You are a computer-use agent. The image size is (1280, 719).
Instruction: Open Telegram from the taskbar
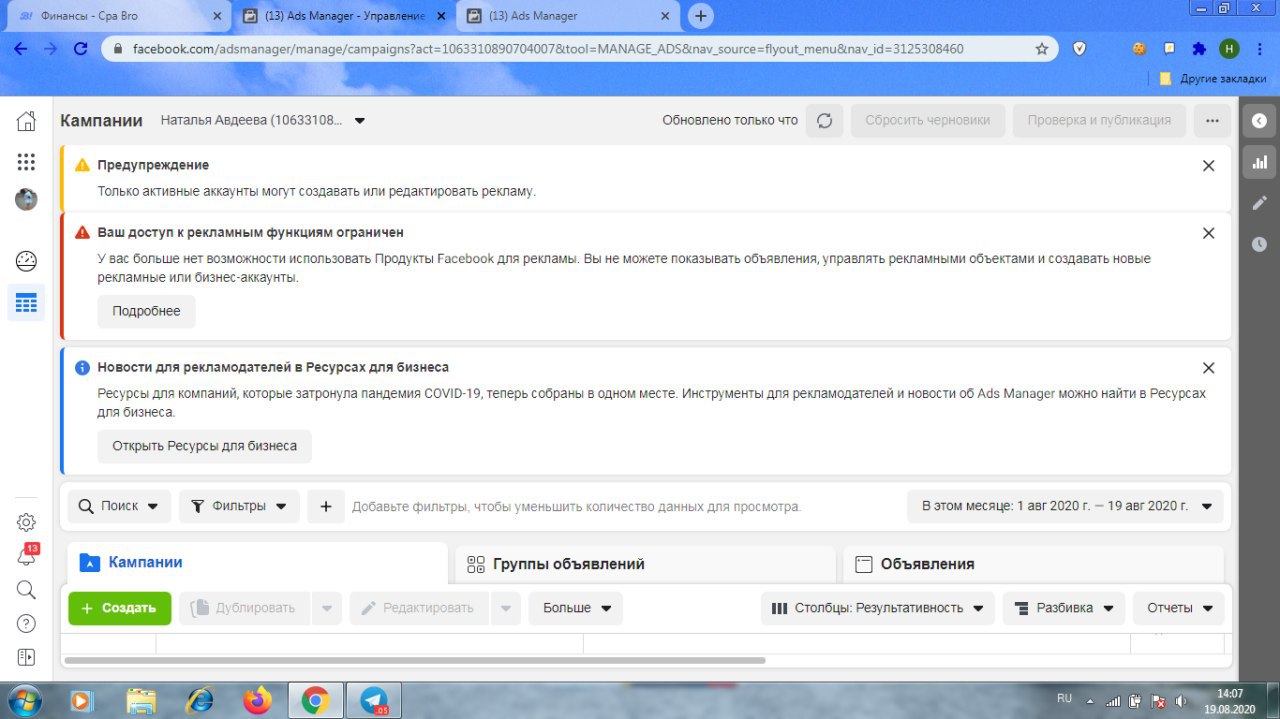(375, 701)
